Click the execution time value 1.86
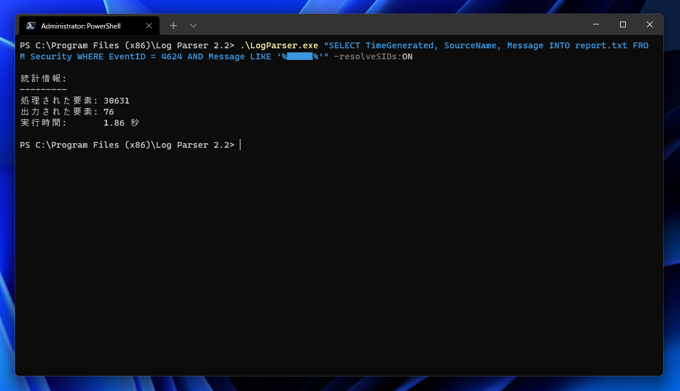This screenshot has width=680, height=391. coord(114,123)
